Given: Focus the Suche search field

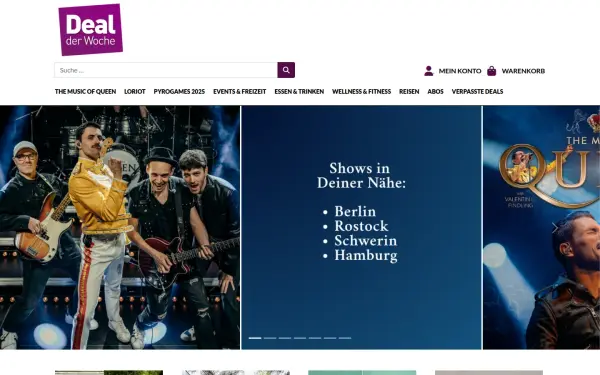Looking at the screenshot, I should point(166,70).
